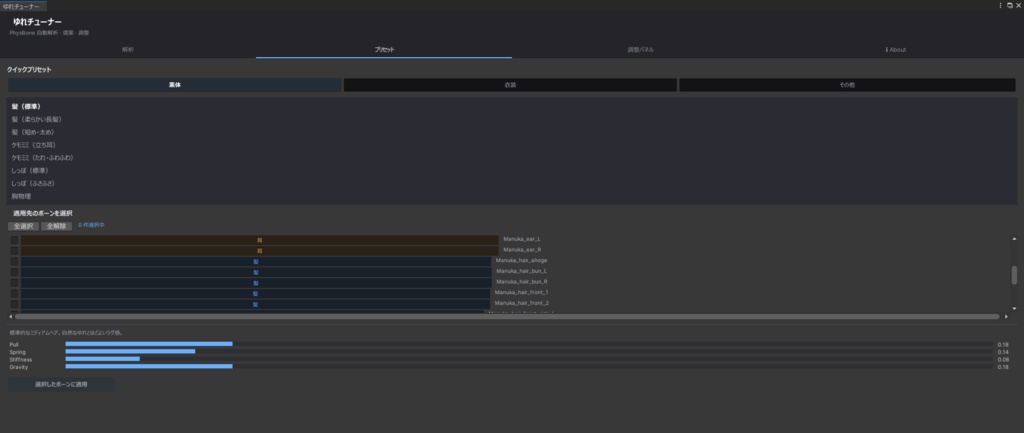
Task: Switch to the プリセット tab
Action: click(384, 50)
